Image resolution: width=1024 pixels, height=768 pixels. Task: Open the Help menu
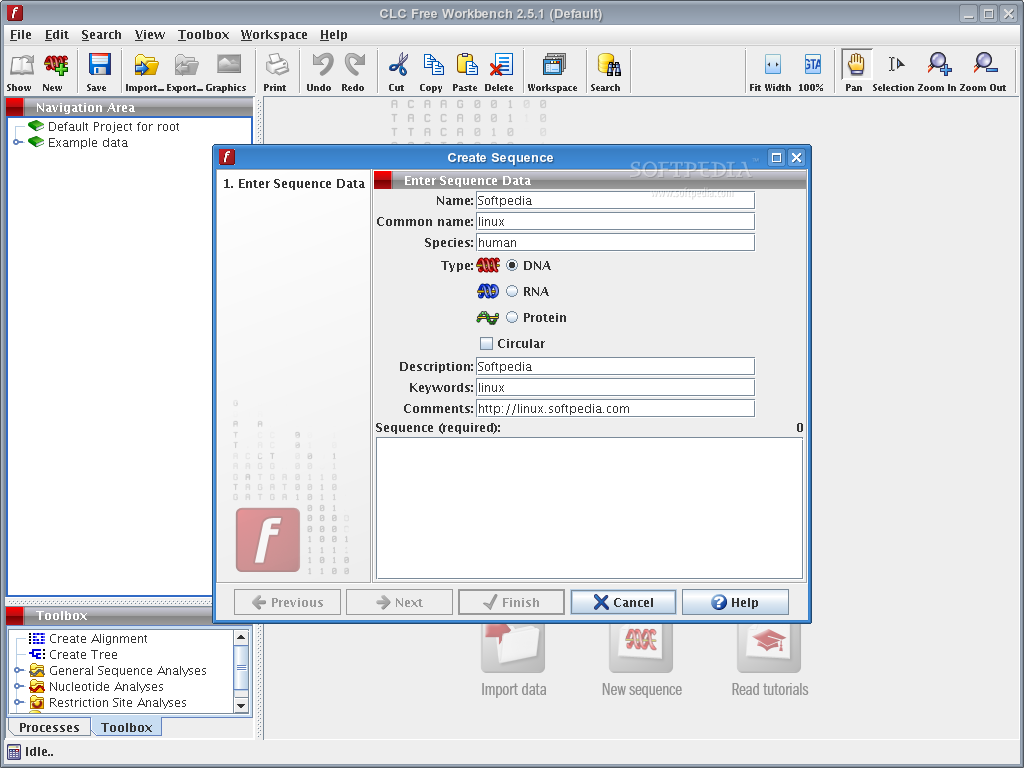pos(333,35)
